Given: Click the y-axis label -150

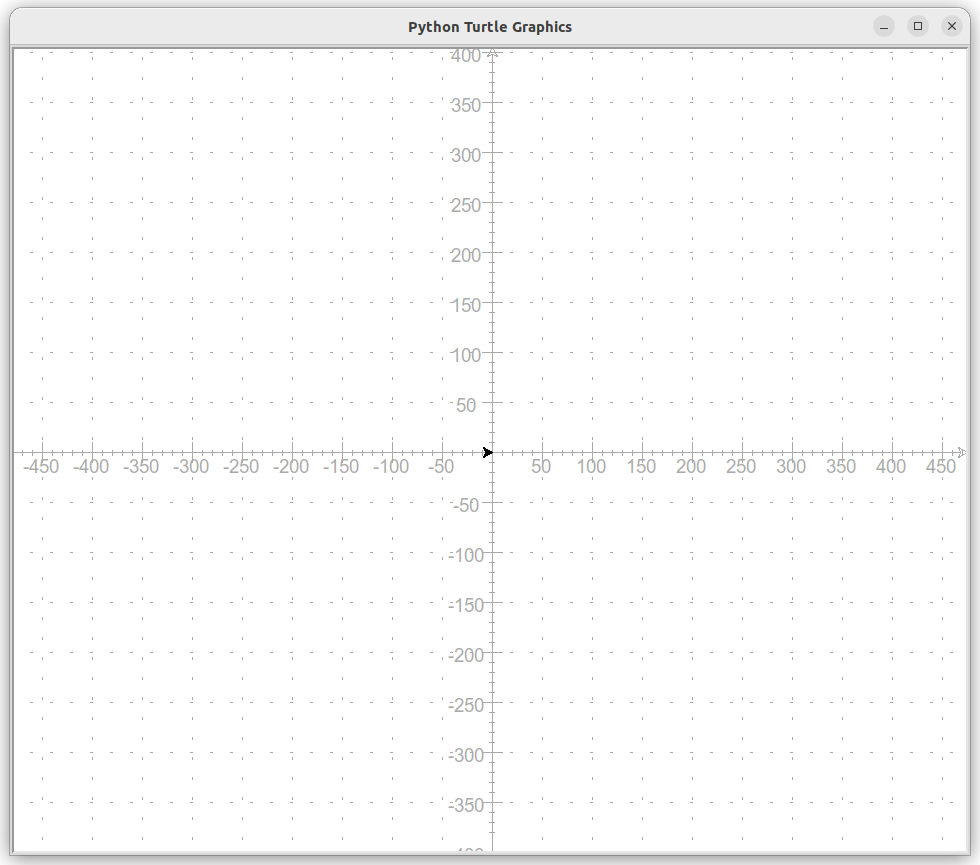Looking at the screenshot, I should [x=466, y=605].
